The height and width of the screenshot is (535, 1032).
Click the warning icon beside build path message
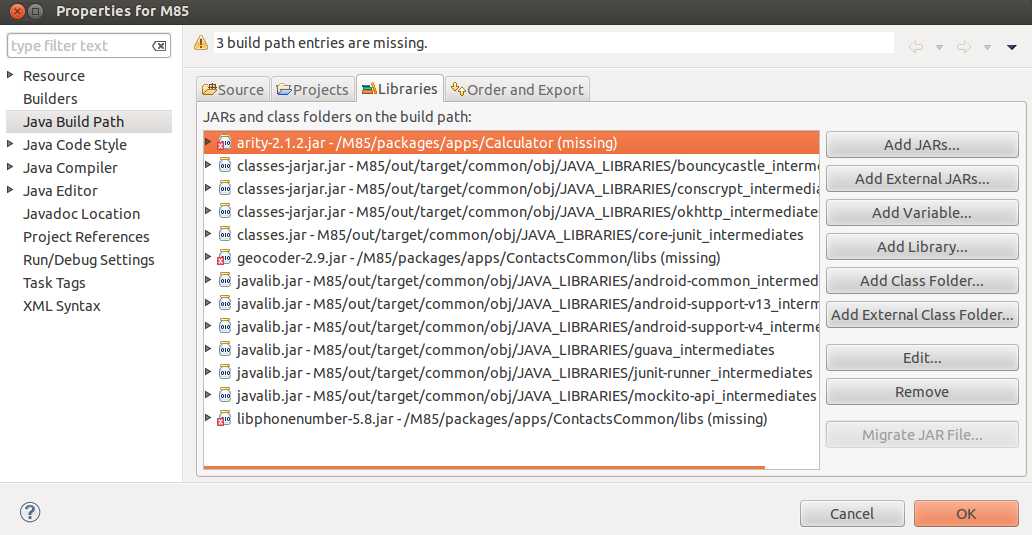coord(201,43)
